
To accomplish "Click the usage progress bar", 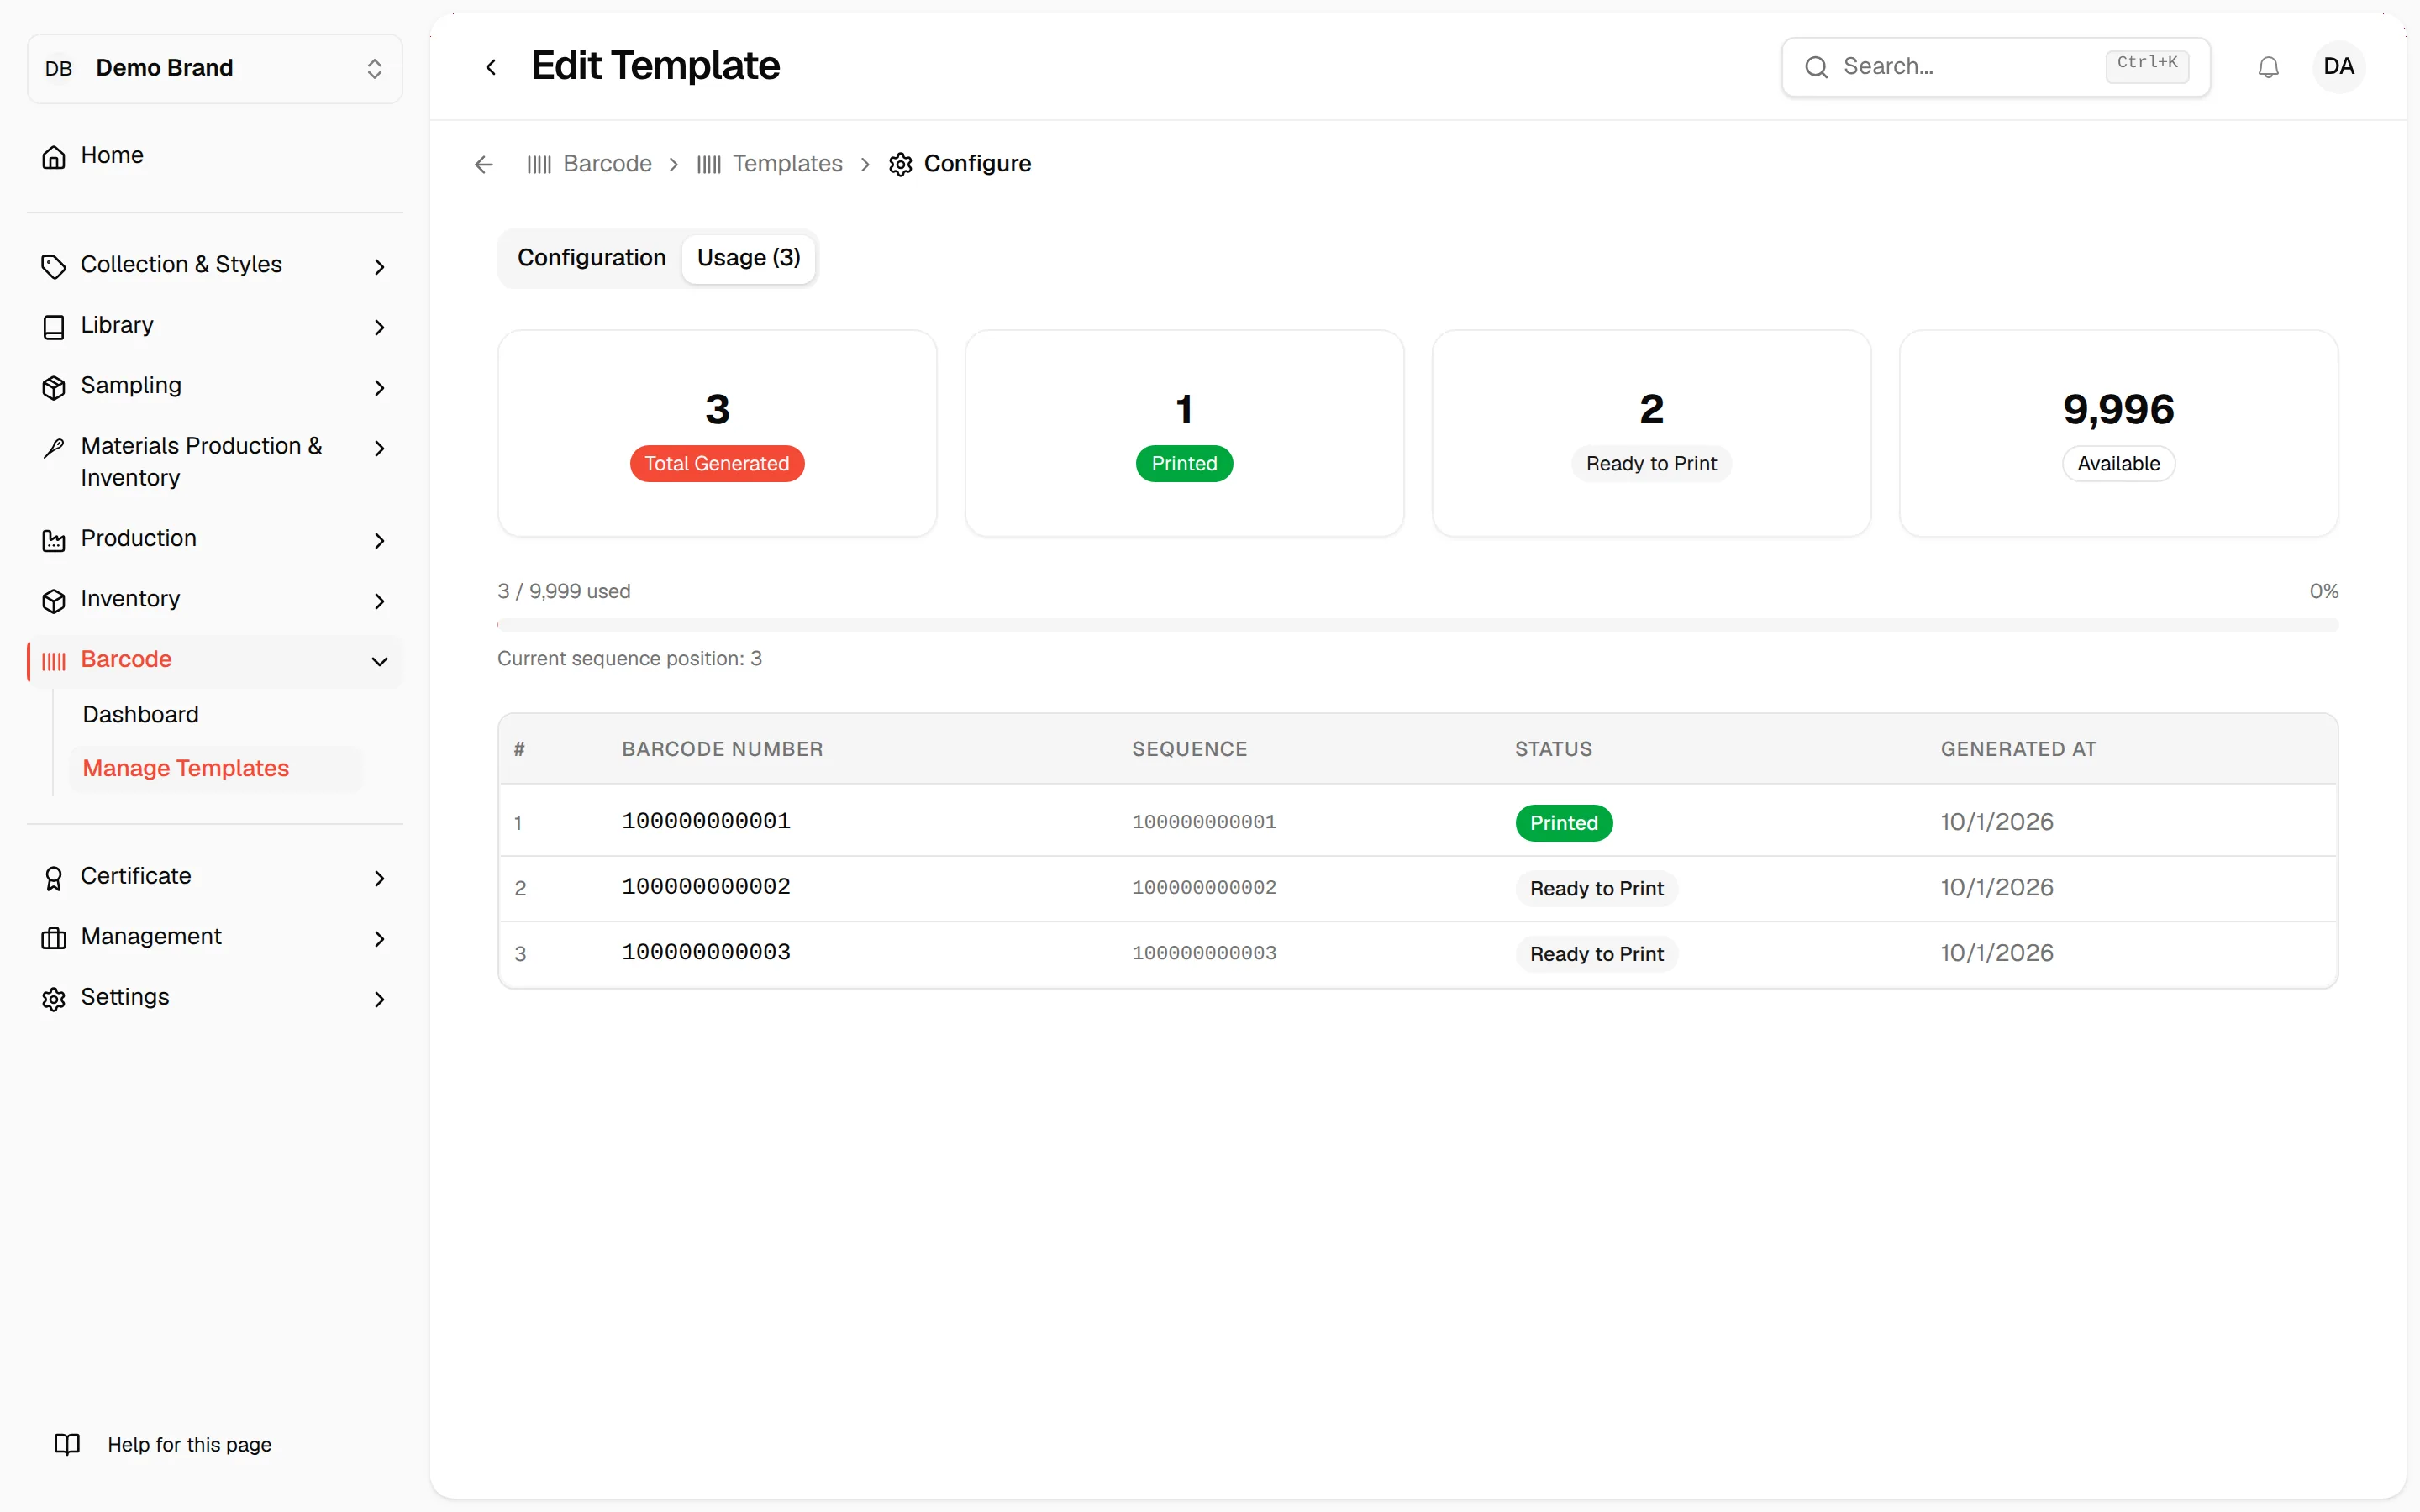I will pyautogui.click(x=1417, y=625).
